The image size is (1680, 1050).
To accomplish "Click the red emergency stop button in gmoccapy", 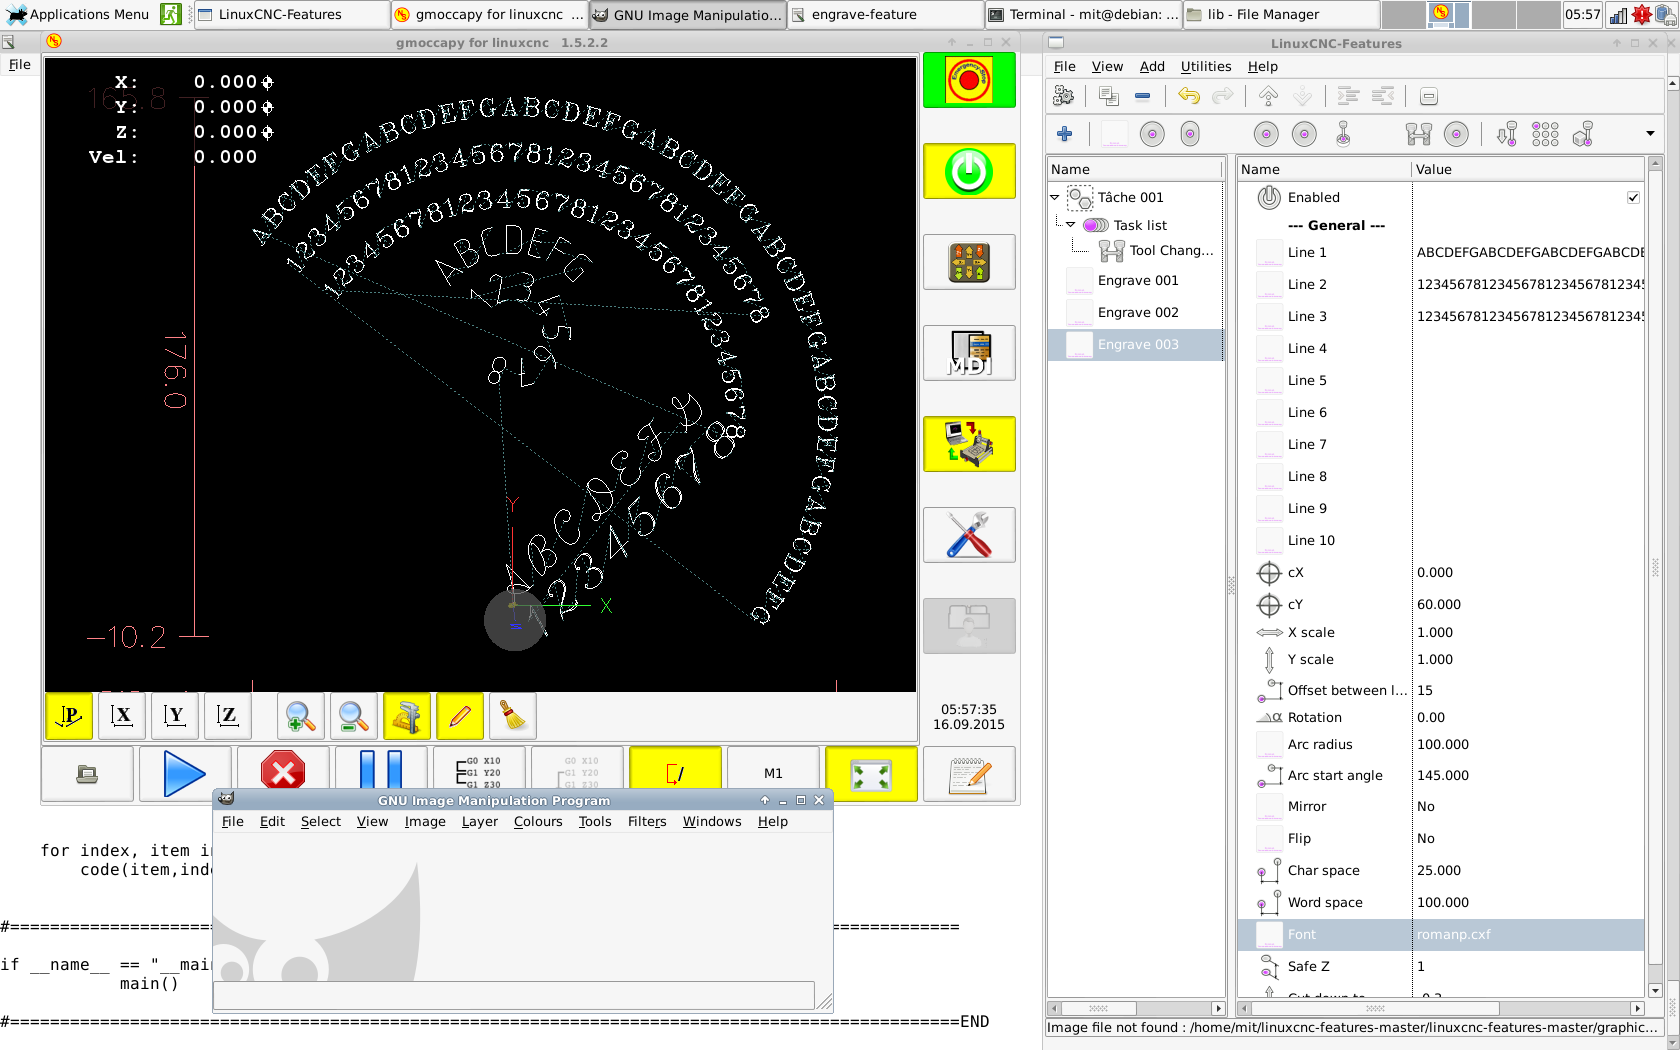I will tap(969, 81).
